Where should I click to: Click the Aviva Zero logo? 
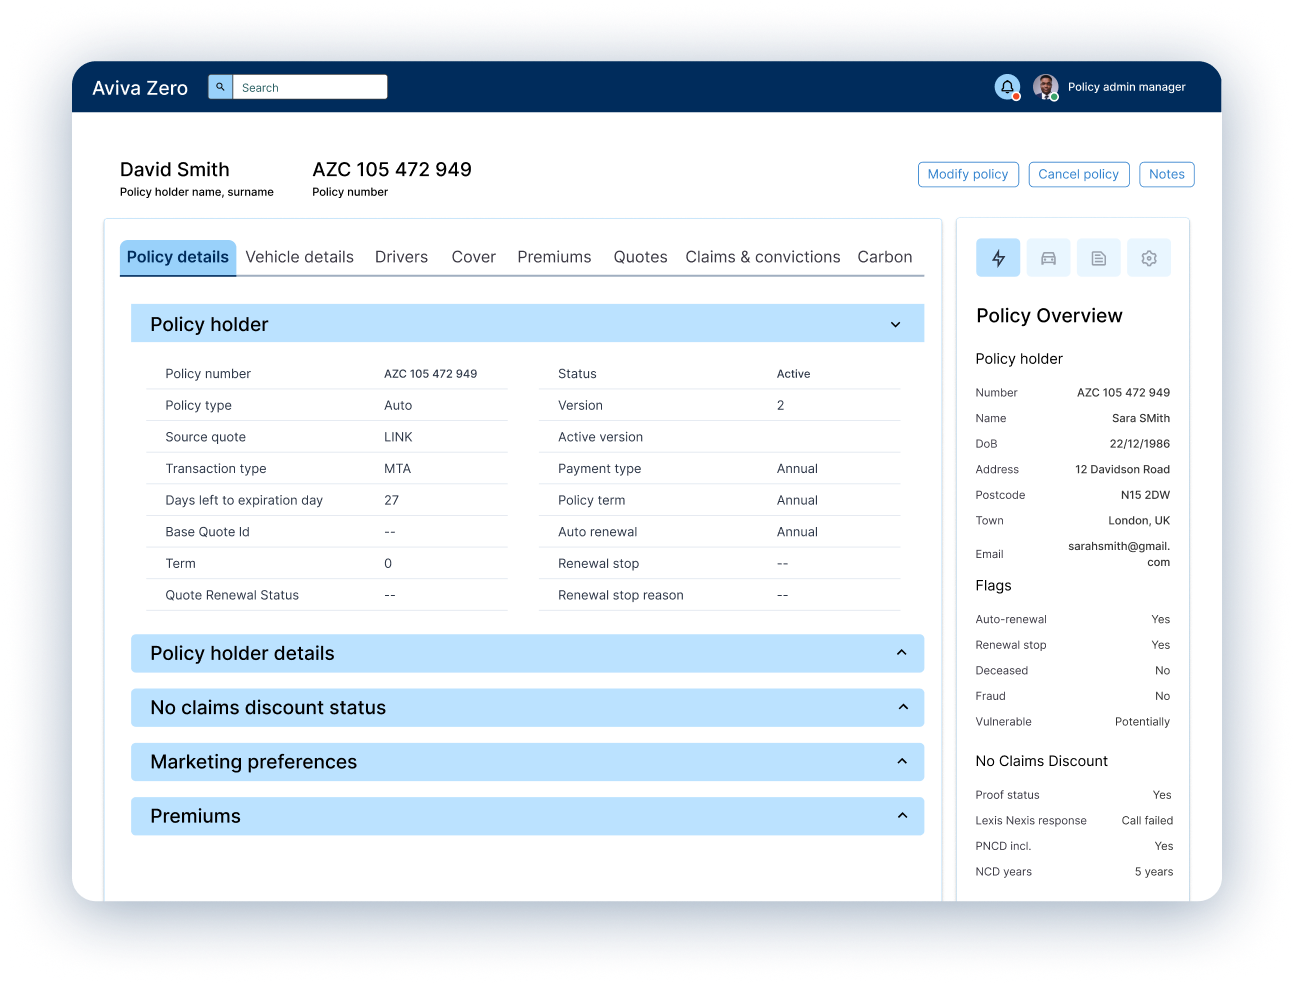pos(139,88)
